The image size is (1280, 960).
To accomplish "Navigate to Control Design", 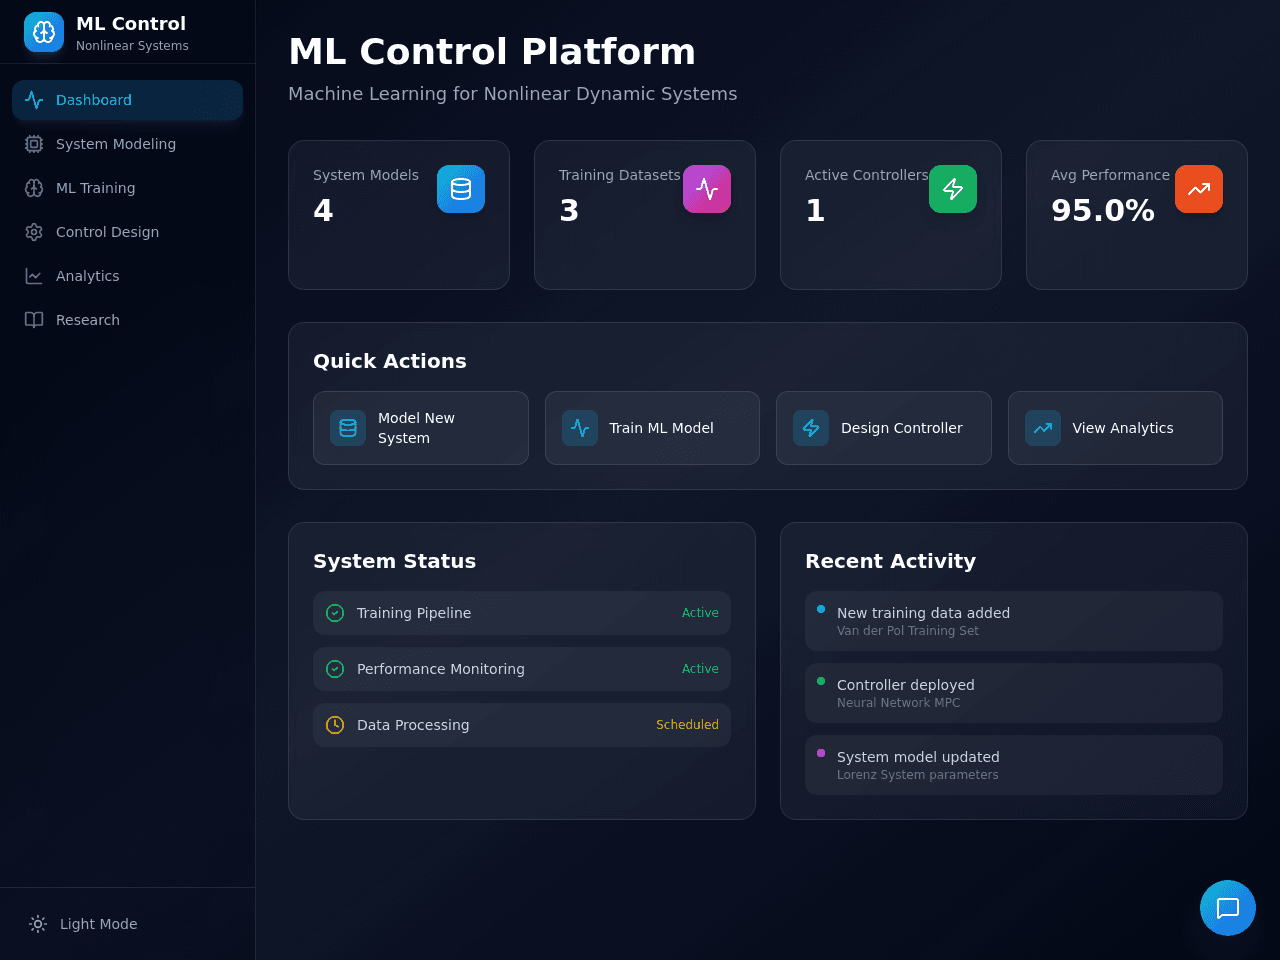I will [x=127, y=232].
